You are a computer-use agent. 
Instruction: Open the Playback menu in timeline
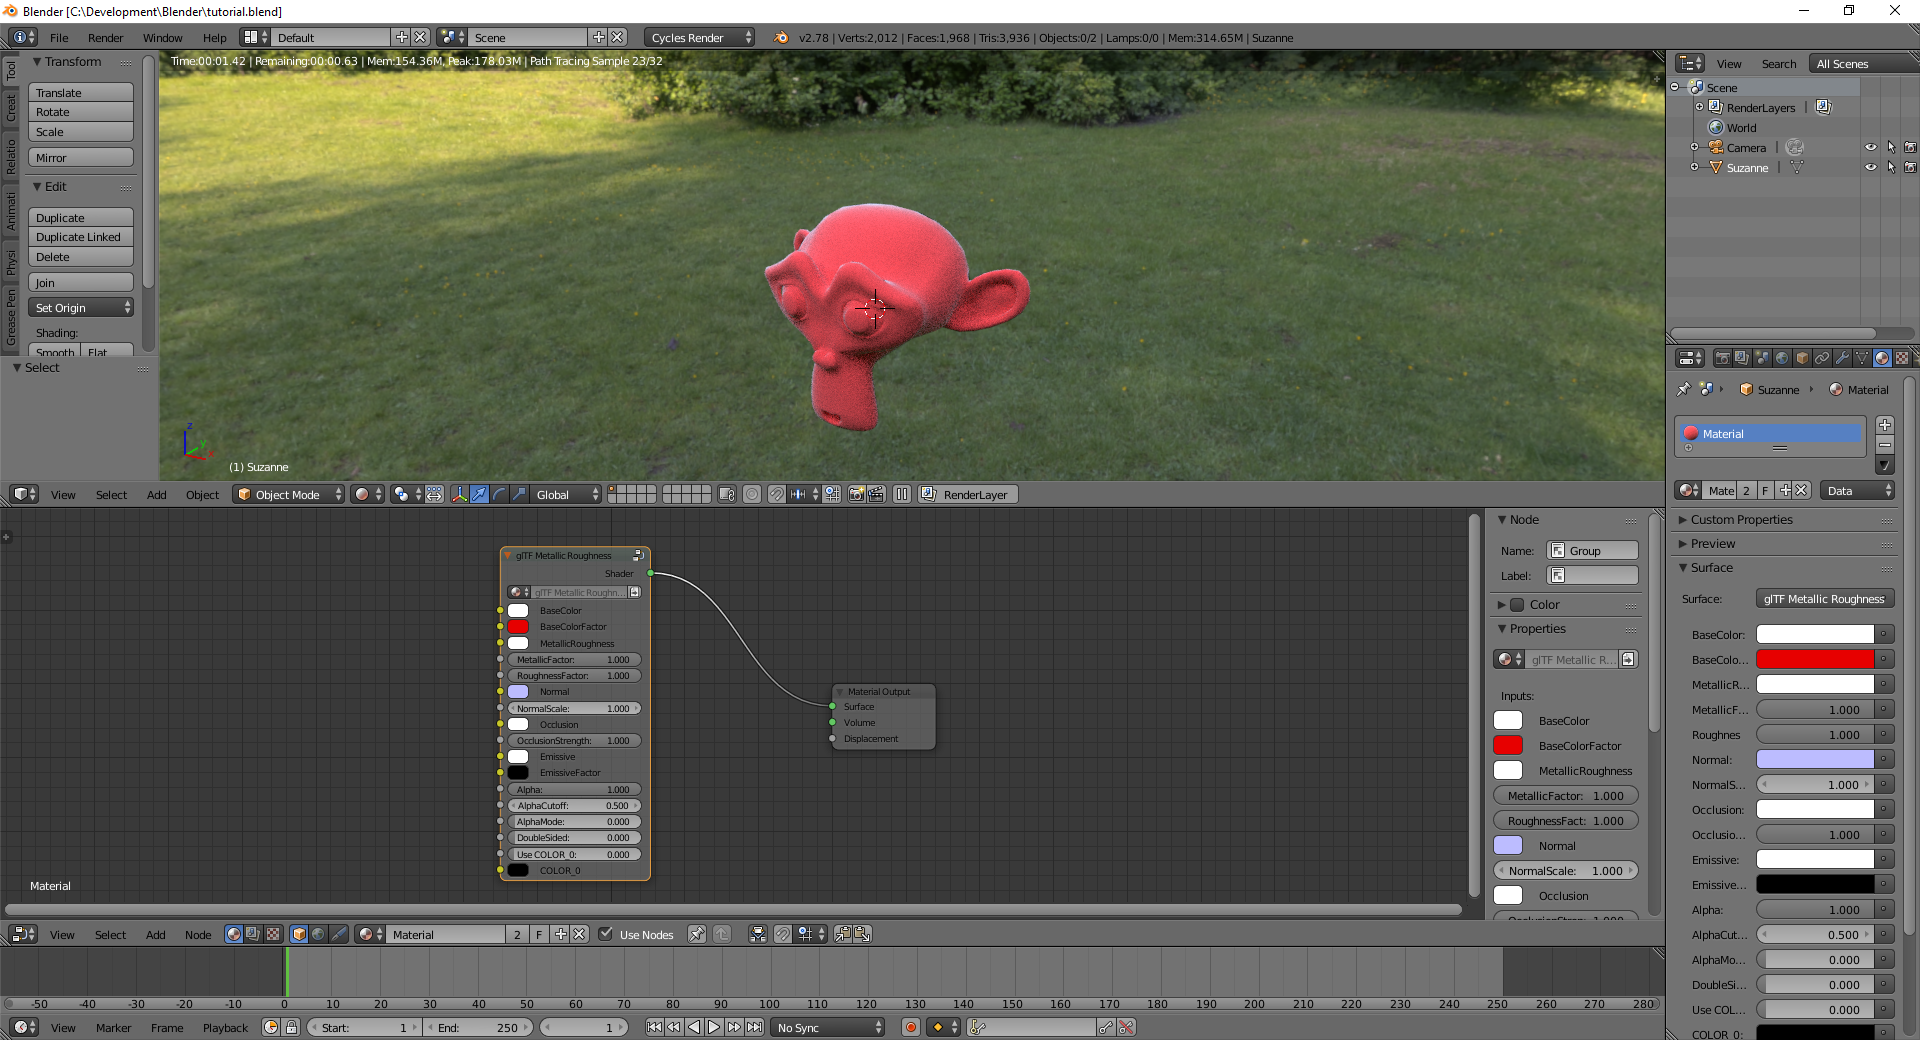(x=225, y=1027)
